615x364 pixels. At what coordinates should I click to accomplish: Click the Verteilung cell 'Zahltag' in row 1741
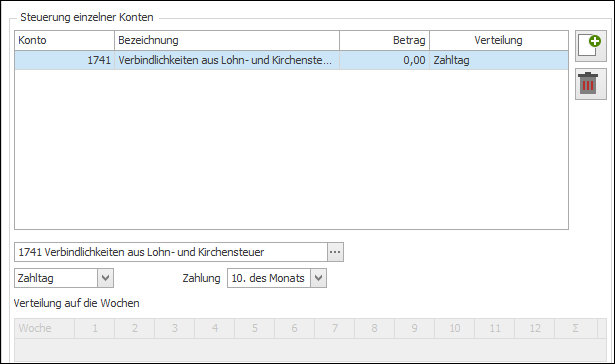click(x=499, y=60)
